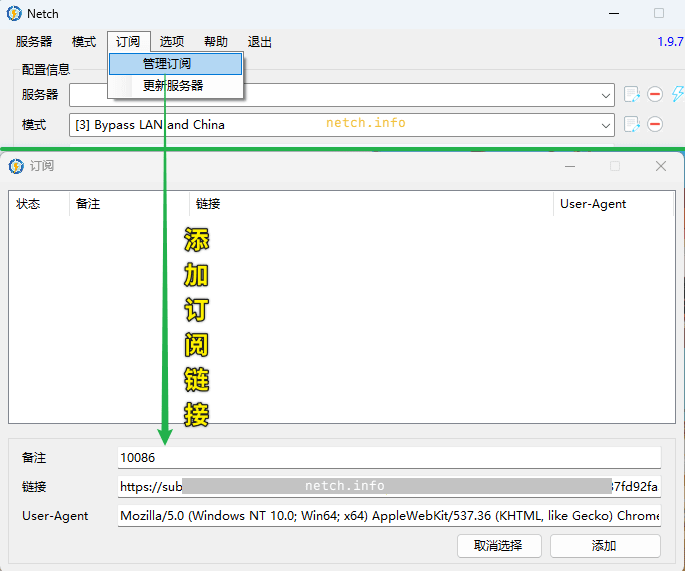Screen dimensions: 685x571
Task: Click the subscription dialog title icon
Action: coord(16,166)
